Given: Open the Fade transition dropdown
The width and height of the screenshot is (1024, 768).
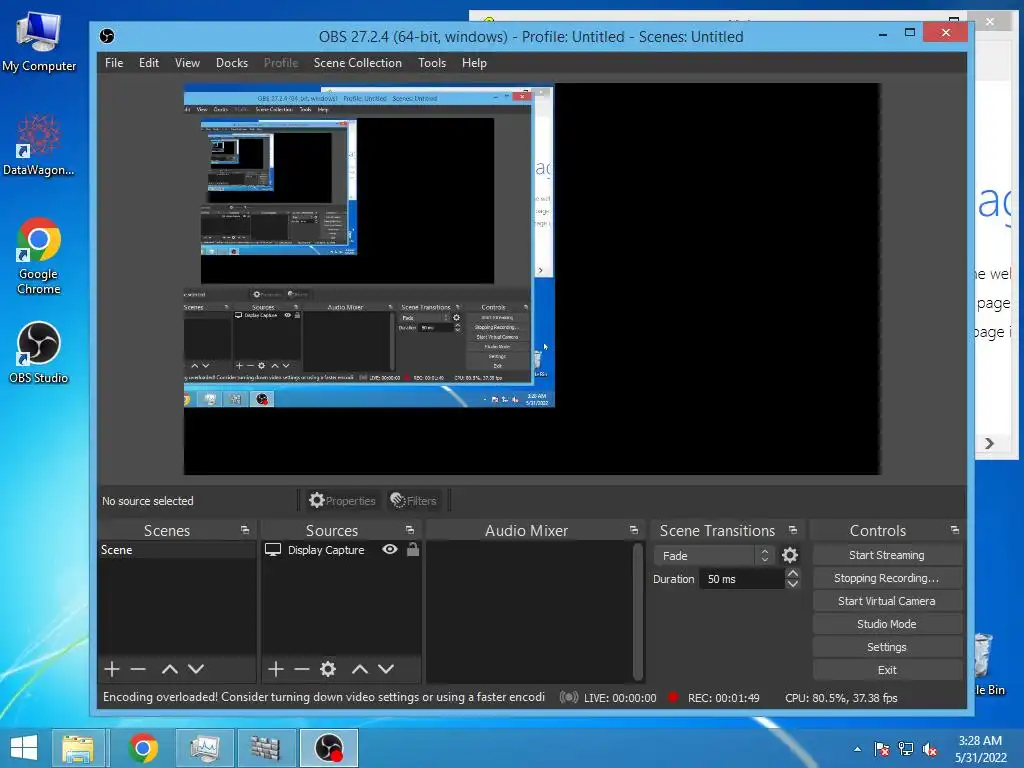Looking at the screenshot, I should pos(713,555).
